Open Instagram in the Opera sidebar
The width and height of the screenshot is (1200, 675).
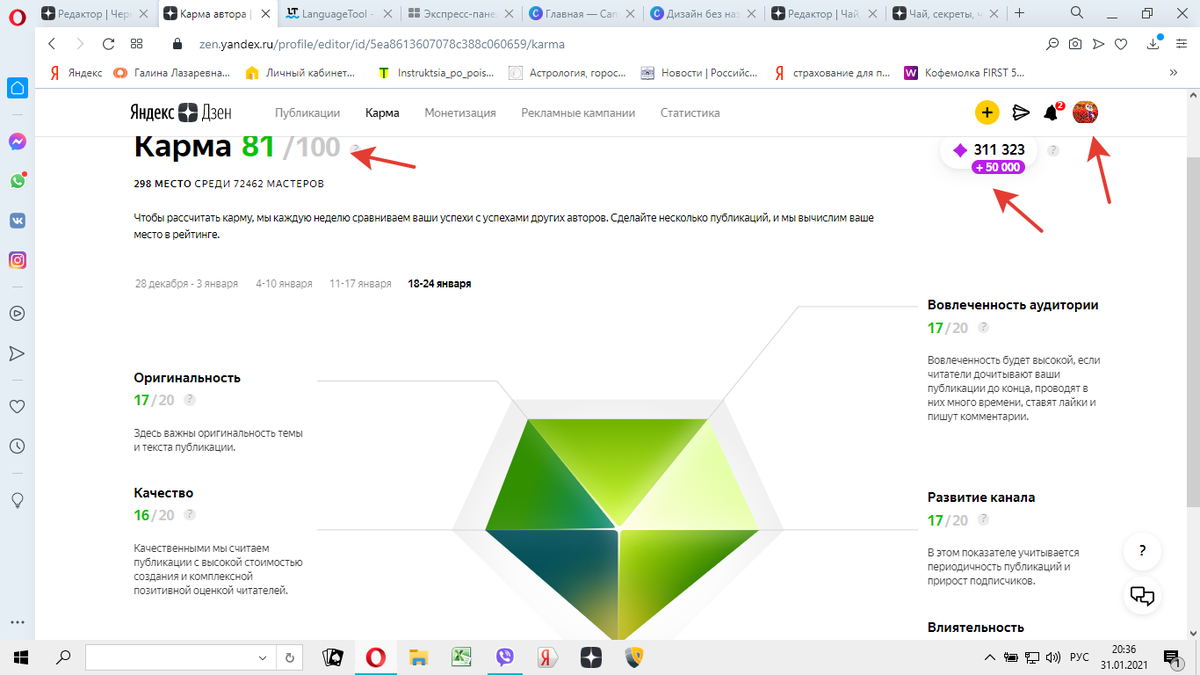pyautogui.click(x=17, y=260)
